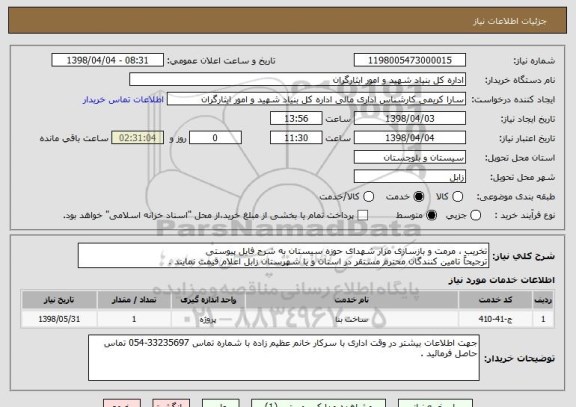Click unit cell پروژه

(x=208, y=319)
